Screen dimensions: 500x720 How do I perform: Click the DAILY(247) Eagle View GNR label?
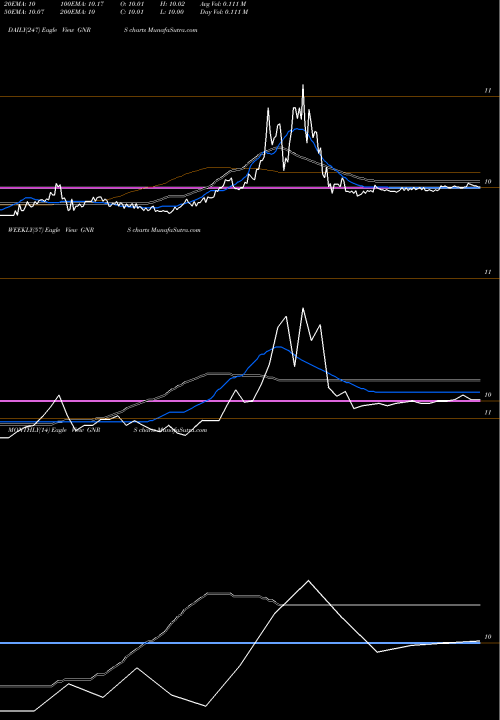coord(50,30)
